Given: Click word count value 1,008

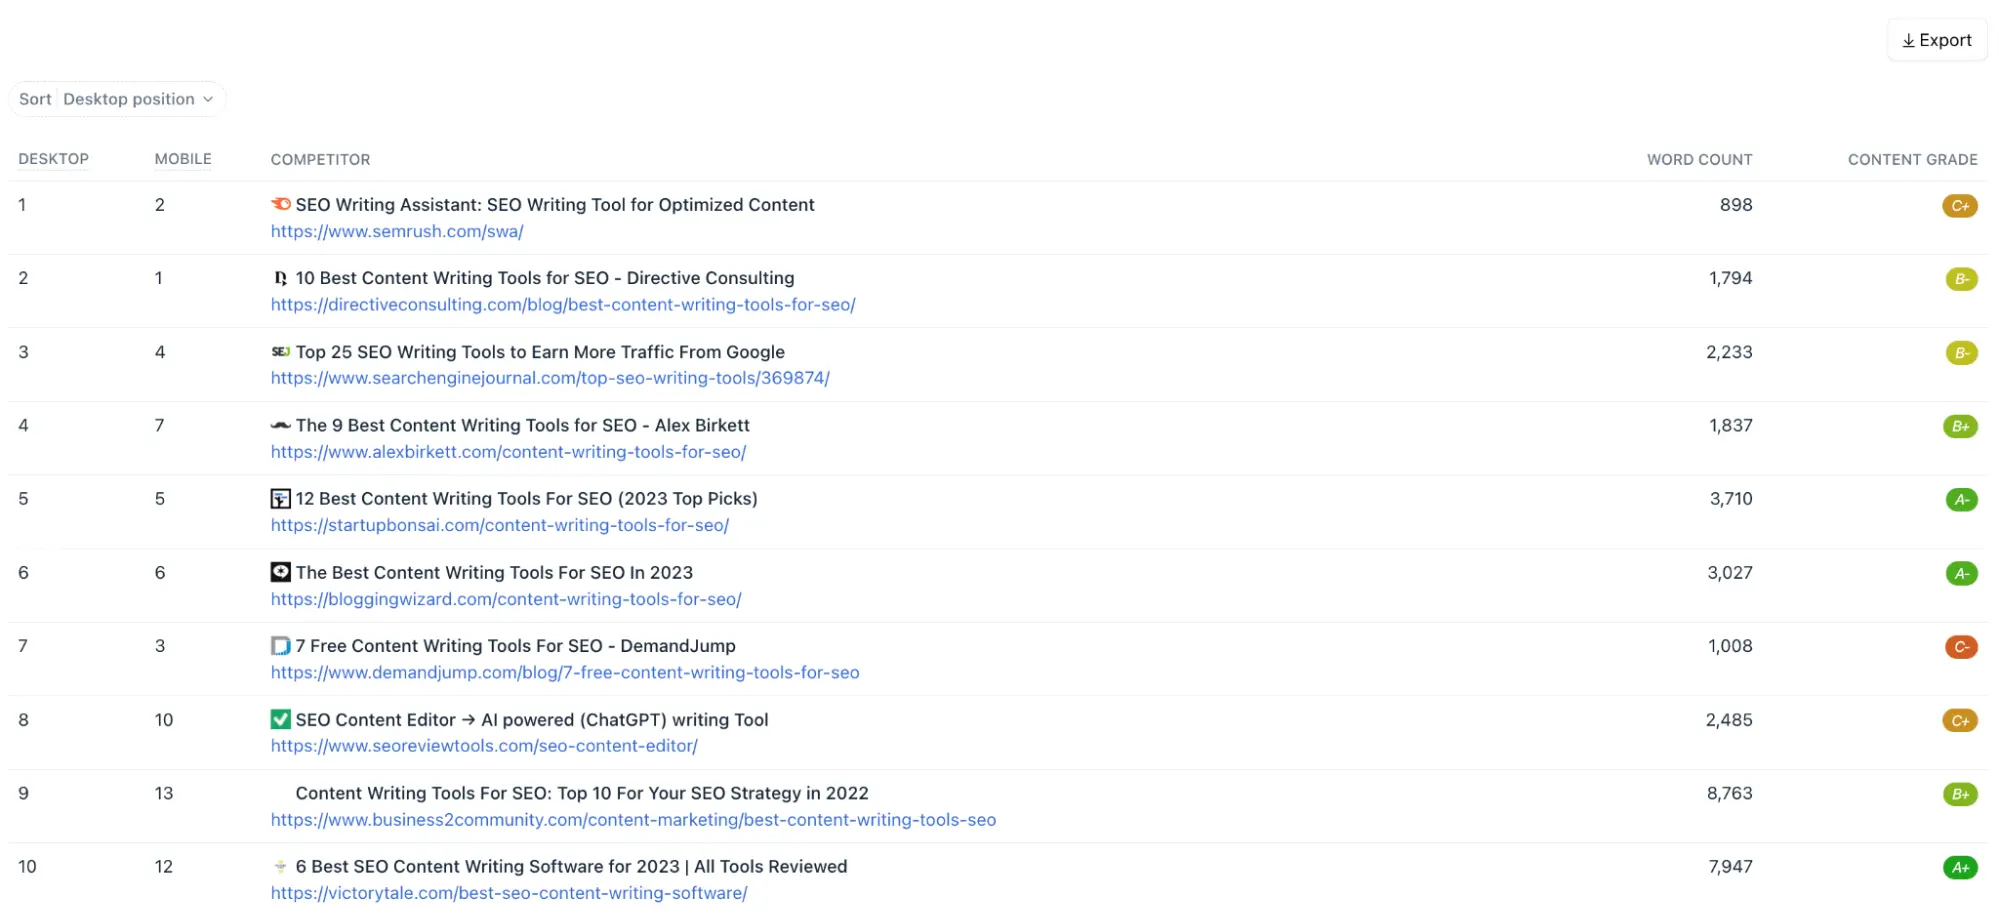Looking at the screenshot, I should point(1730,646).
